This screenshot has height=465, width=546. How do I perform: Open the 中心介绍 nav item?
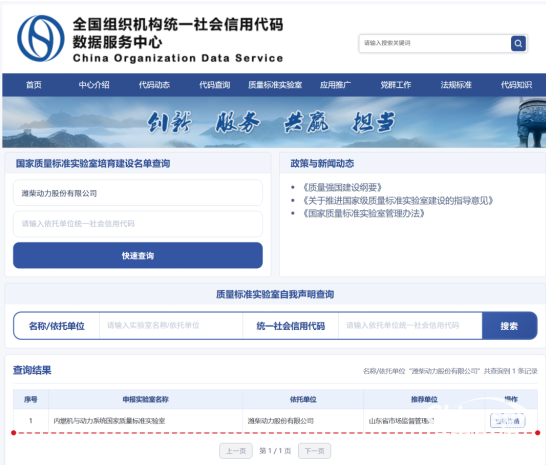click(x=94, y=85)
